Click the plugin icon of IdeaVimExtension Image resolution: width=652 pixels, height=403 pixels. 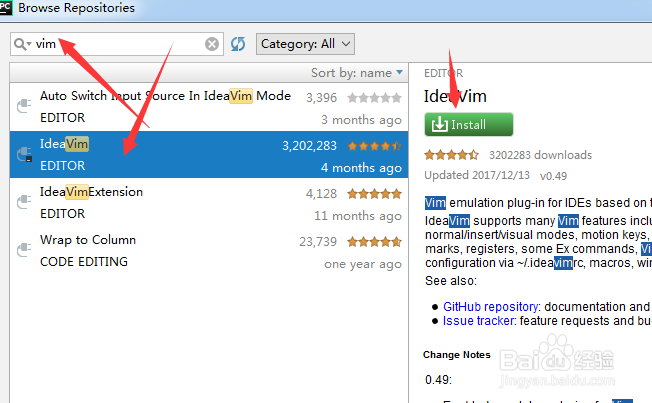click(24, 202)
